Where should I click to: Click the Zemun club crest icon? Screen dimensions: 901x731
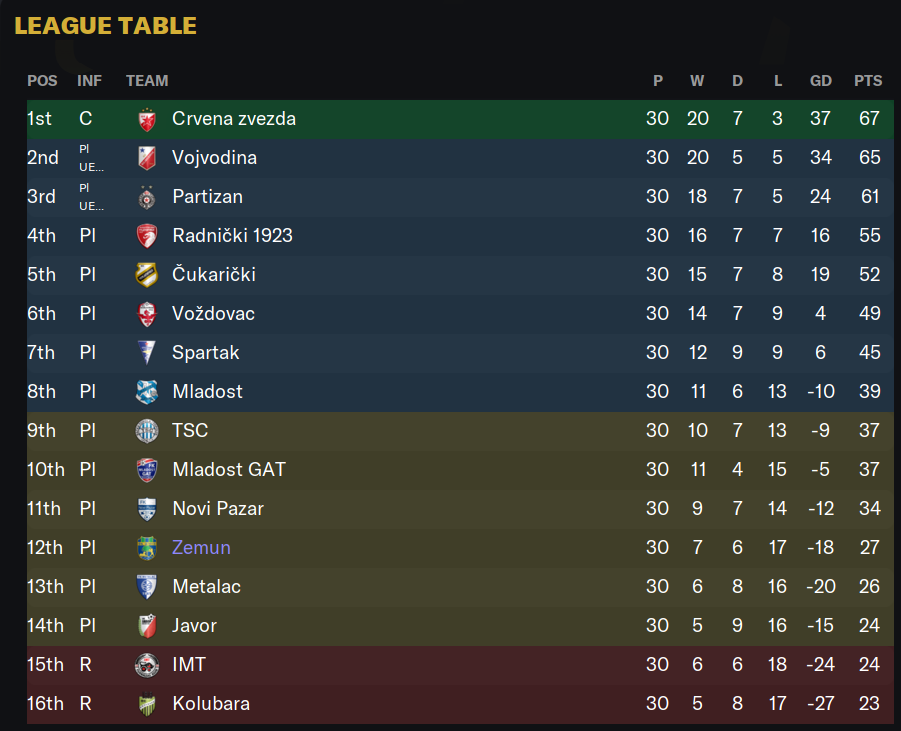click(147, 548)
